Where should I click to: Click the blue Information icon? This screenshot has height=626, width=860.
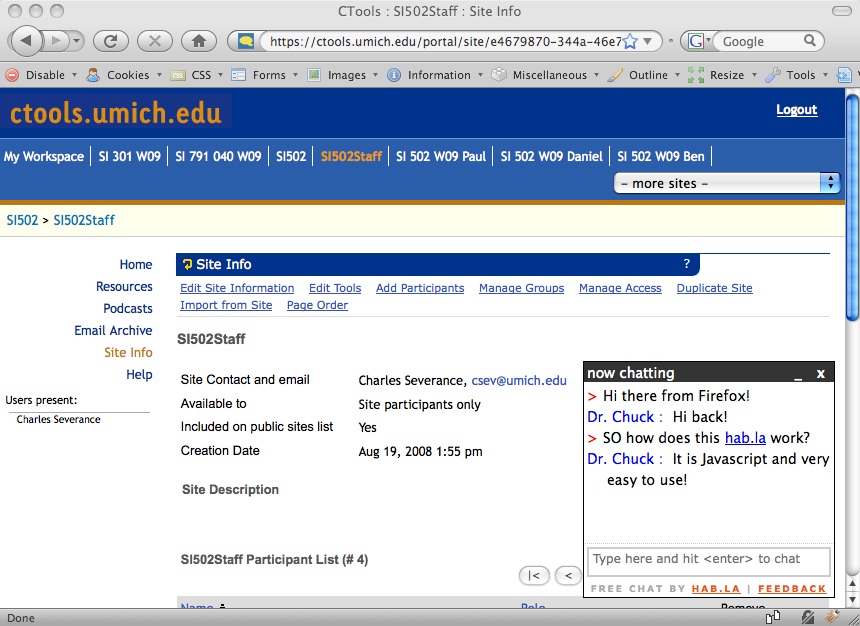[394, 75]
